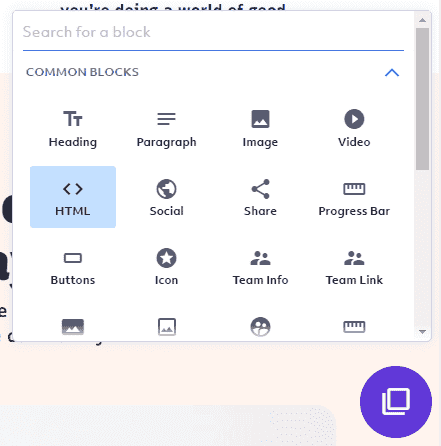Select the highlighted HTML block
Screen dimensions: 441x446
(73, 197)
